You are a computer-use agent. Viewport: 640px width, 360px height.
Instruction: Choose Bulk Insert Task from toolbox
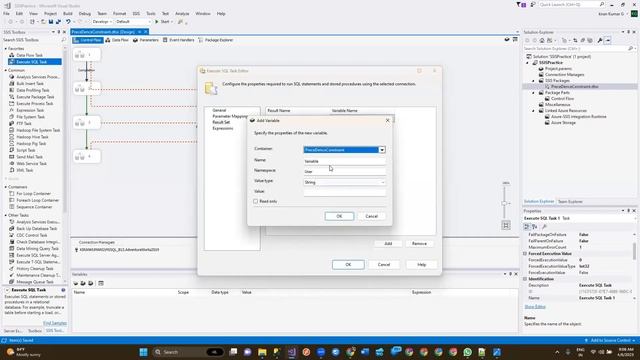[x=30, y=83]
